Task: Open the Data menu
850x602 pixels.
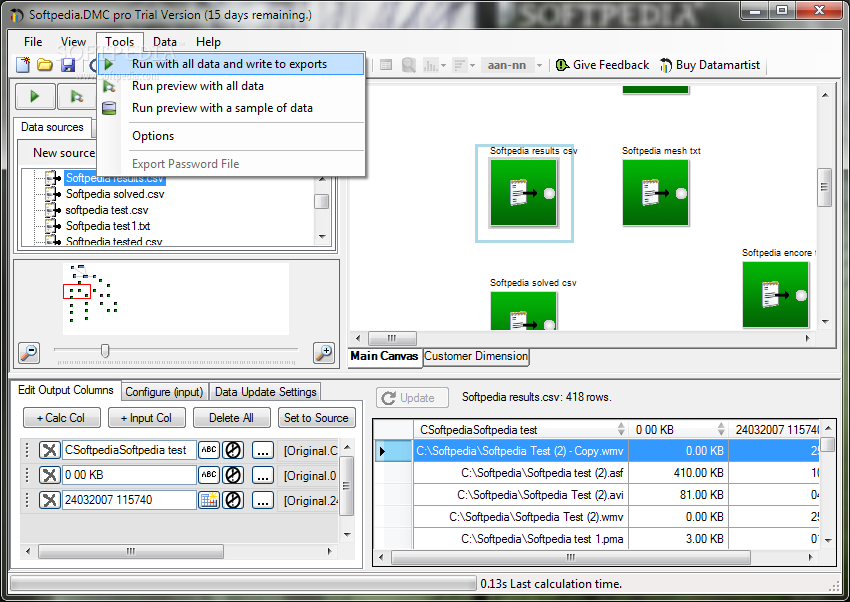Action: [165, 42]
